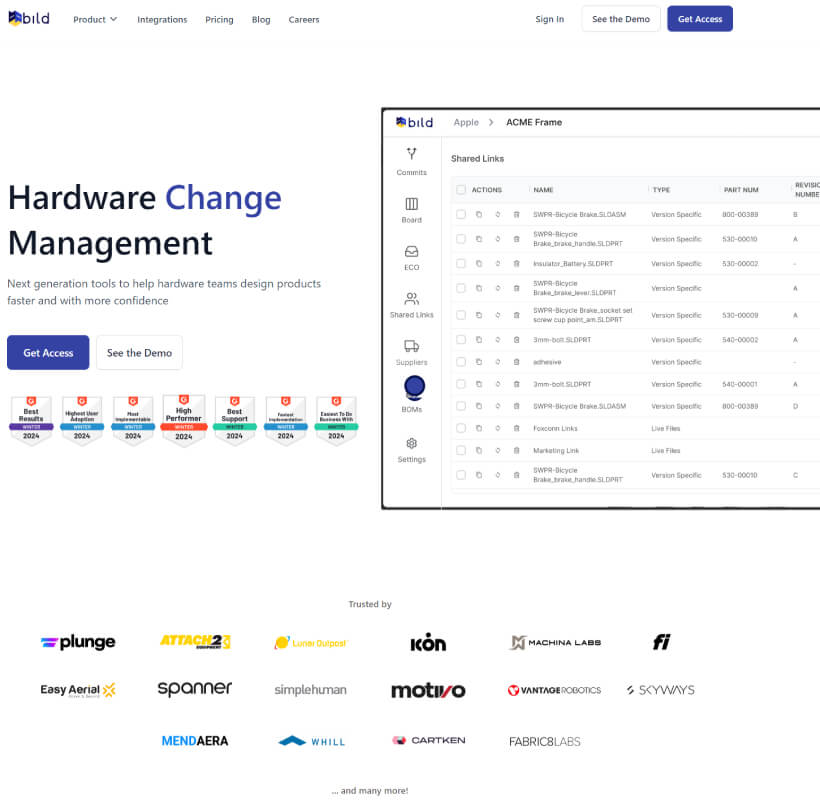The image size is (820, 800).
Task: Expand the Product dropdown menu
Action: (95, 19)
